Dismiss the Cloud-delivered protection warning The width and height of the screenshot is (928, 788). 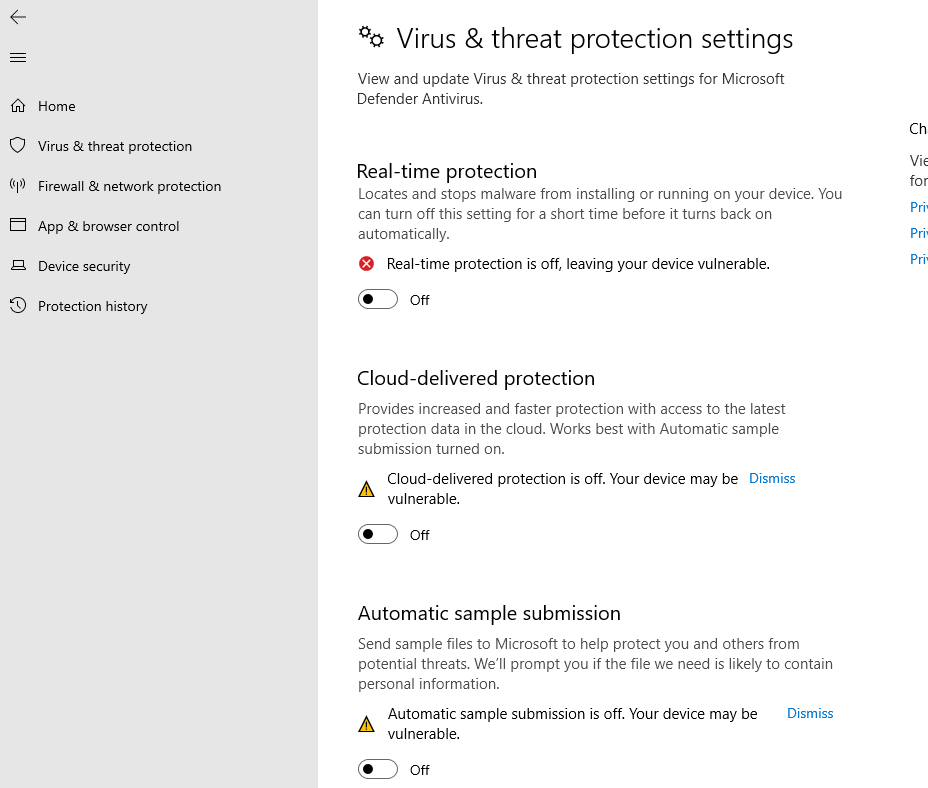[x=772, y=478]
